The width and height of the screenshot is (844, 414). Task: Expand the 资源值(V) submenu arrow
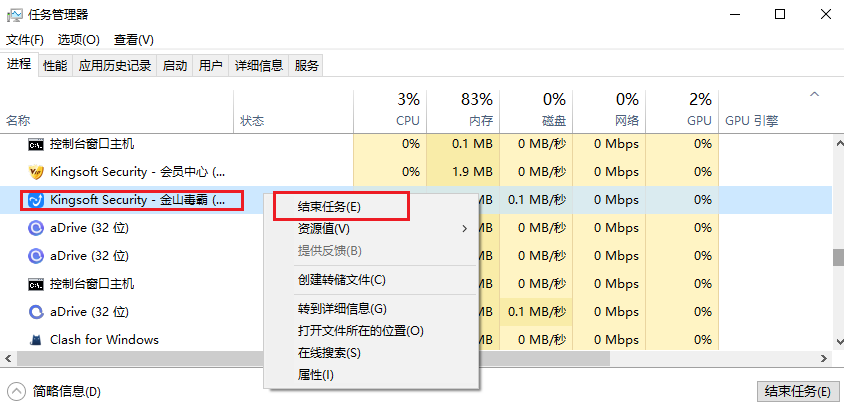point(465,229)
